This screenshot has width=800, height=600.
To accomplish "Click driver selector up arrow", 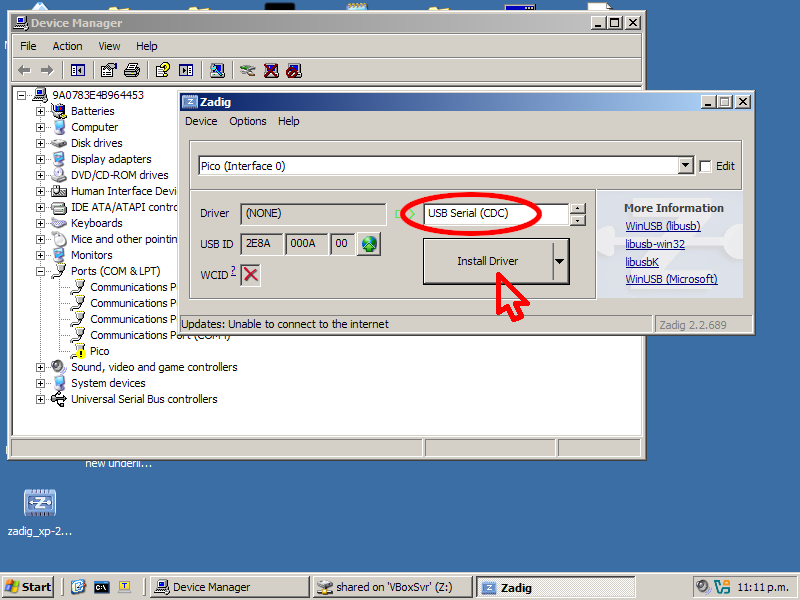I will click(x=578, y=209).
